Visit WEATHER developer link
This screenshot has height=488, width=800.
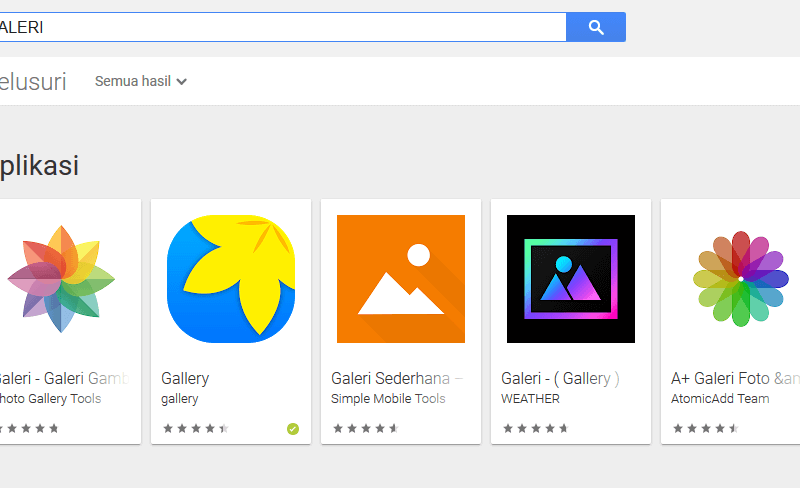tap(530, 399)
